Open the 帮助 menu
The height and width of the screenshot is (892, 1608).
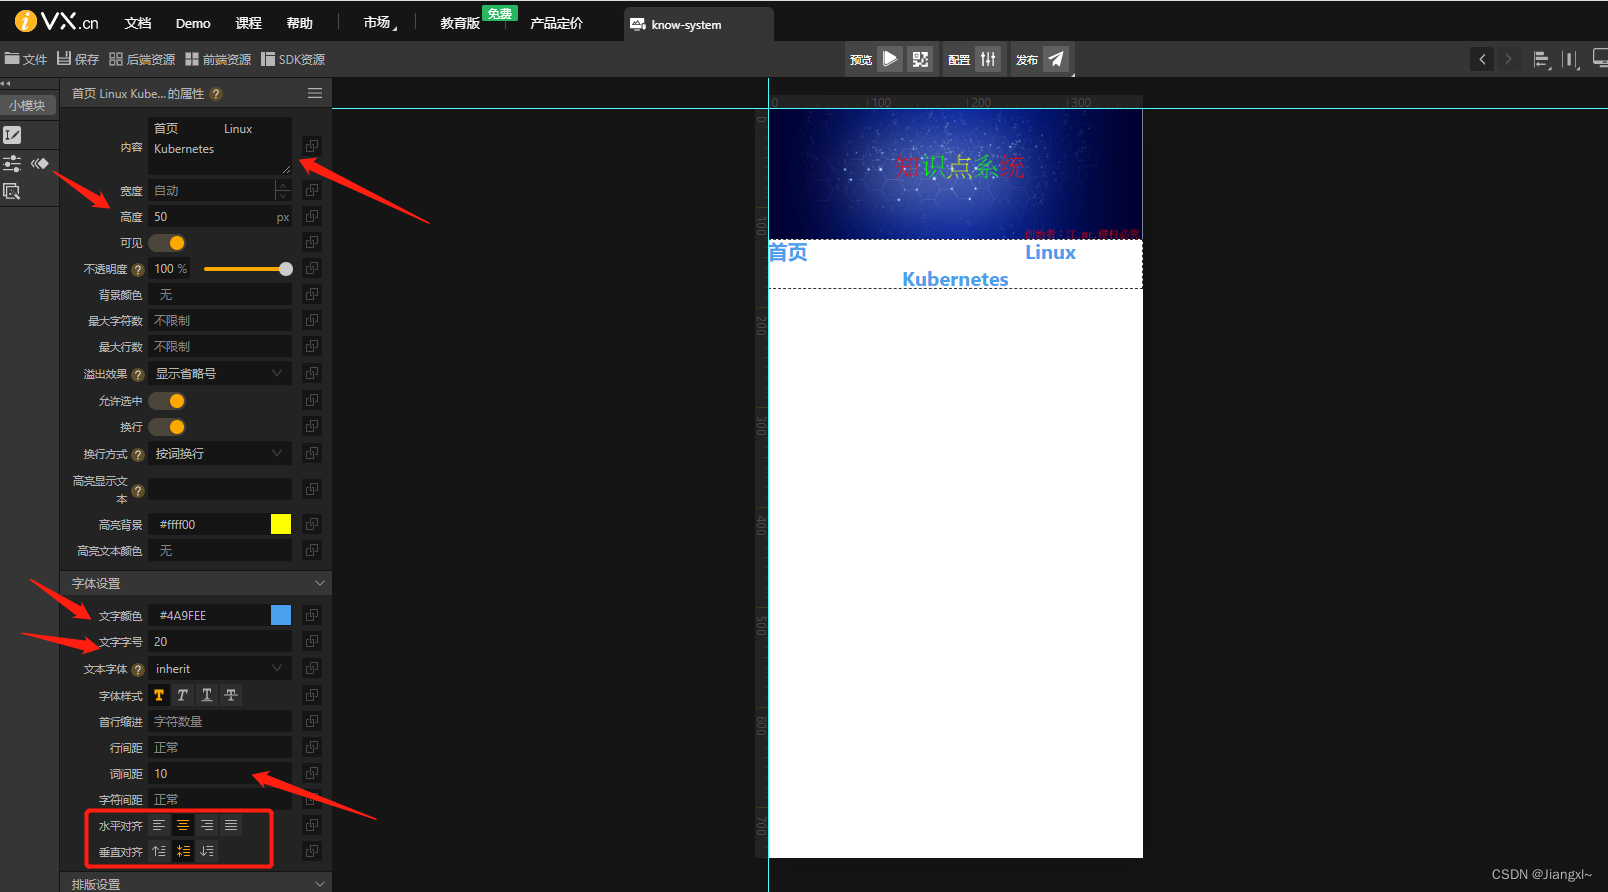tap(299, 23)
